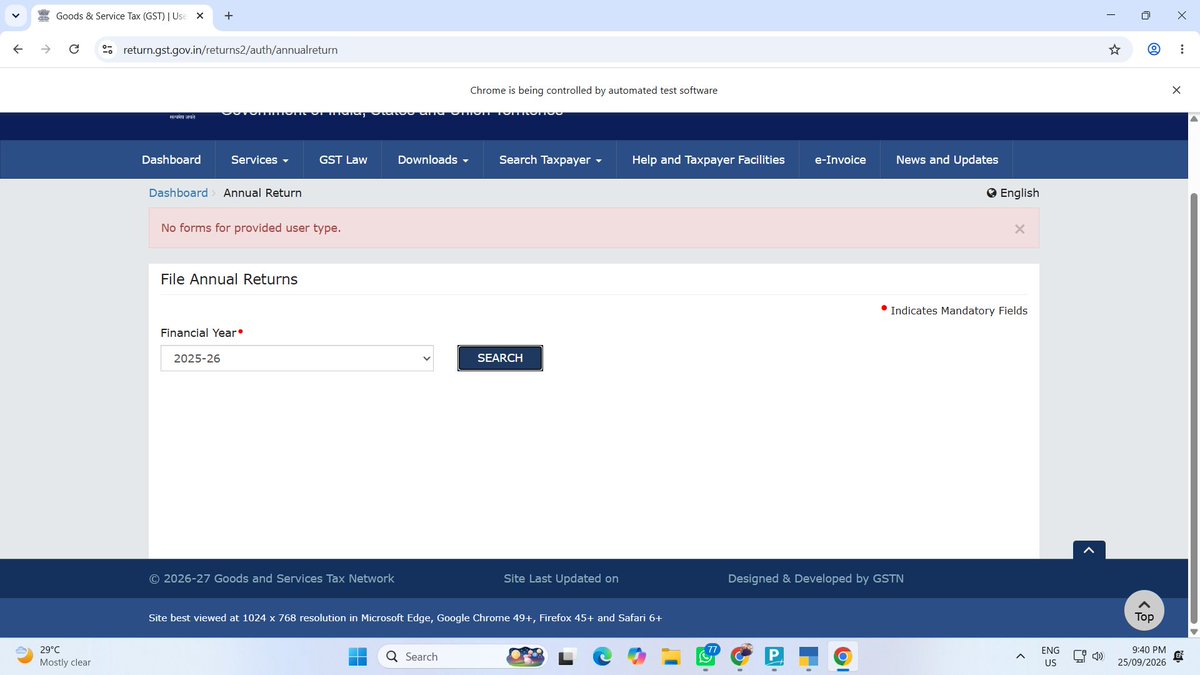This screenshot has height=675, width=1200.
Task: Switch to the active Chrome taskbar icon
Action: coord(843,657)
